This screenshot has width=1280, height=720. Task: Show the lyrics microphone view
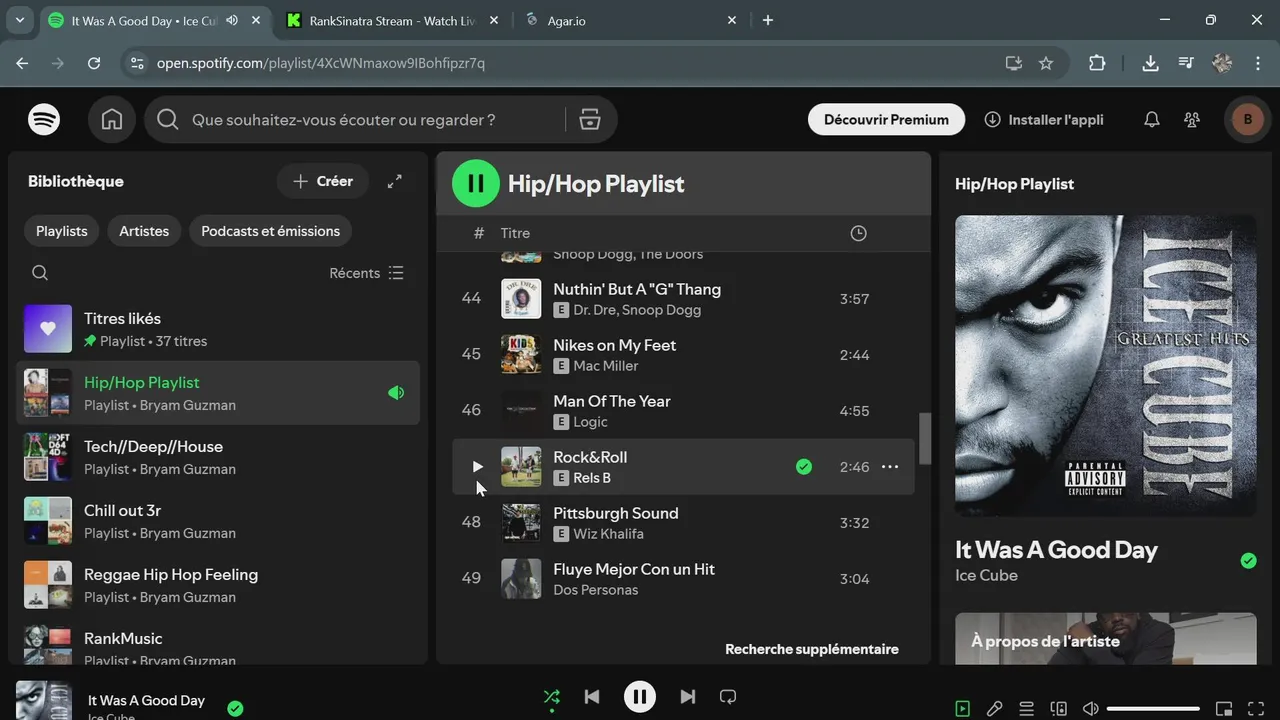[x=994, y=709]
